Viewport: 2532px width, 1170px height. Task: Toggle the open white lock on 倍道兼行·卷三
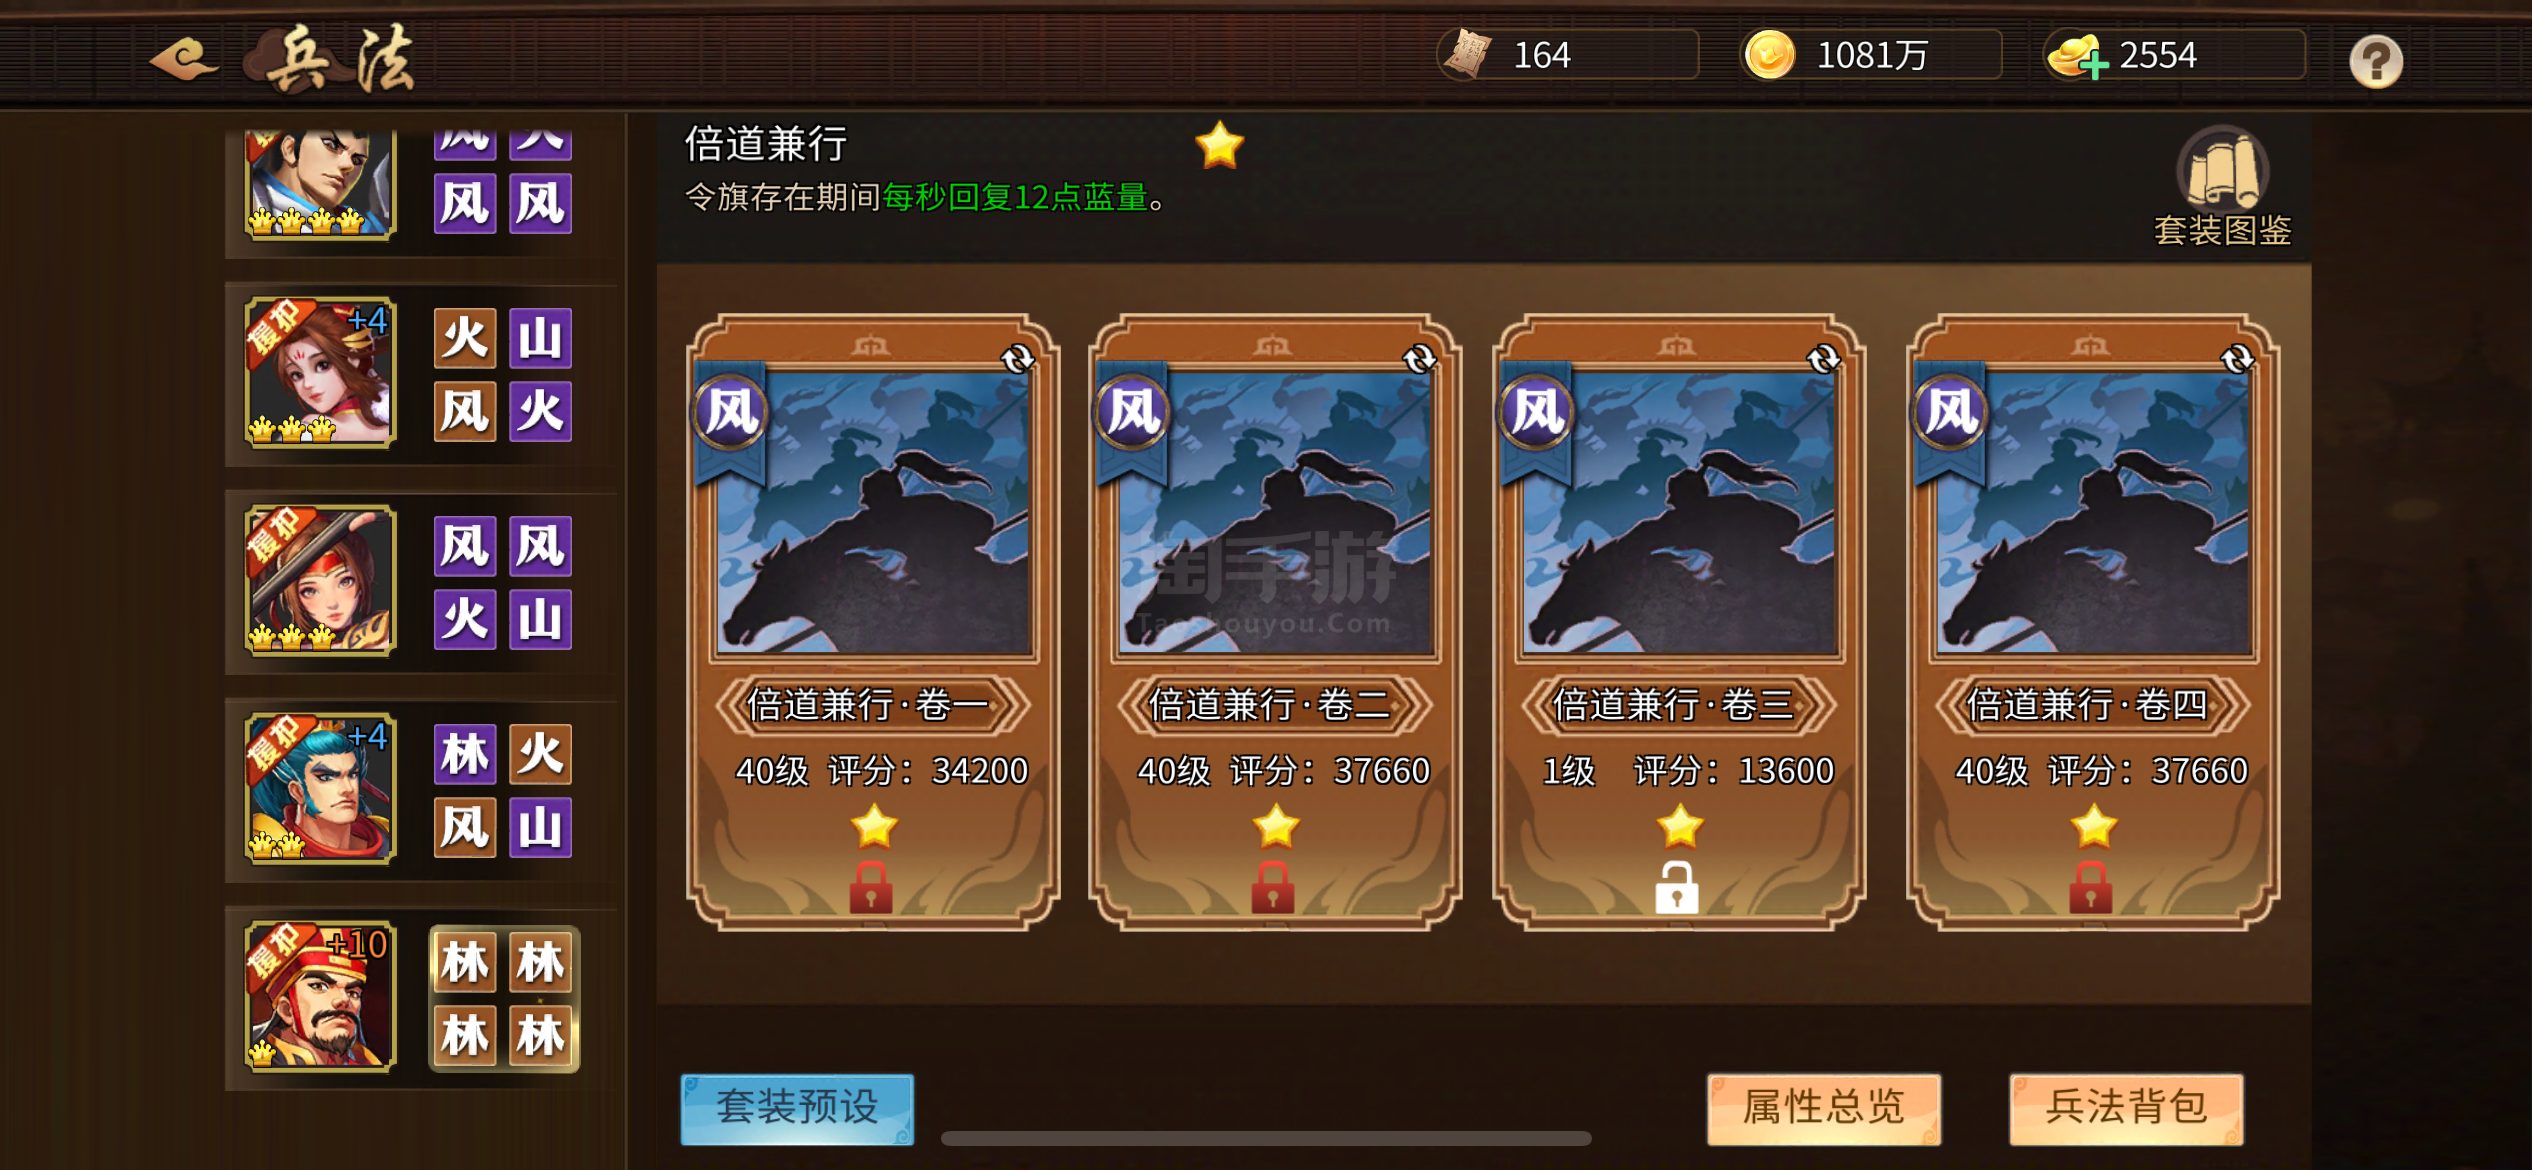pos(1677,887)
